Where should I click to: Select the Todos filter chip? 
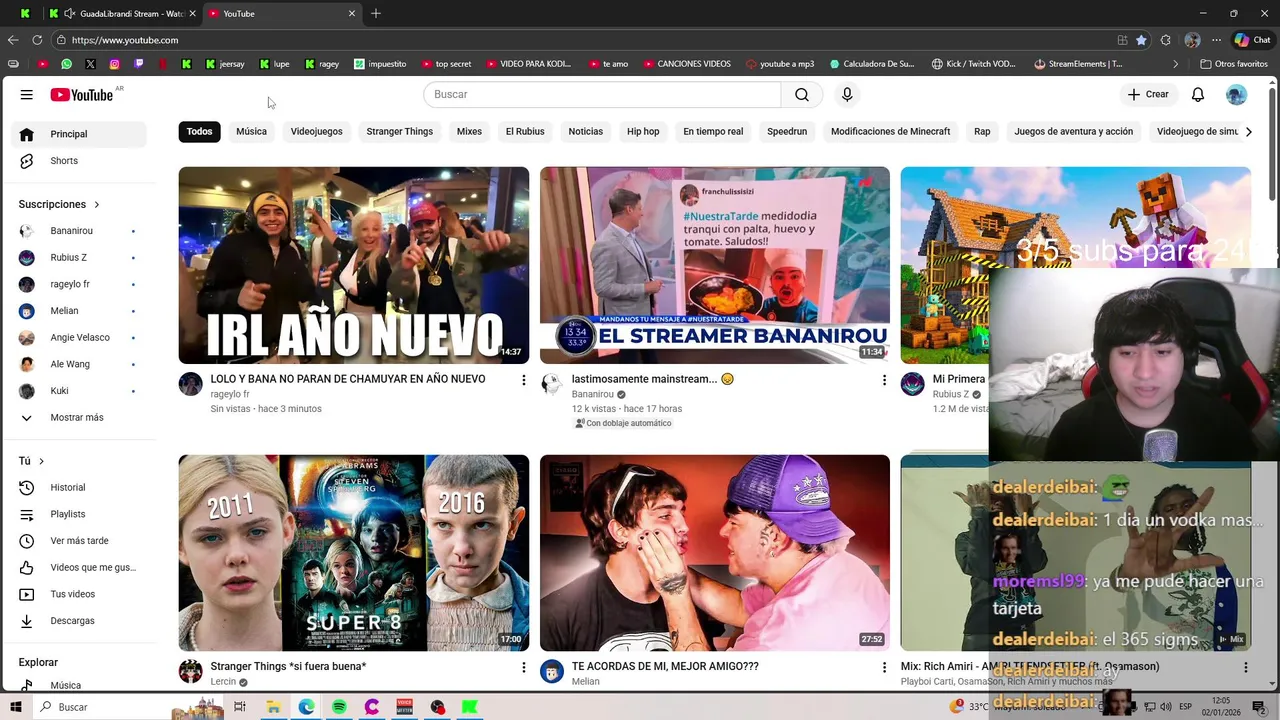pos(199,131)
